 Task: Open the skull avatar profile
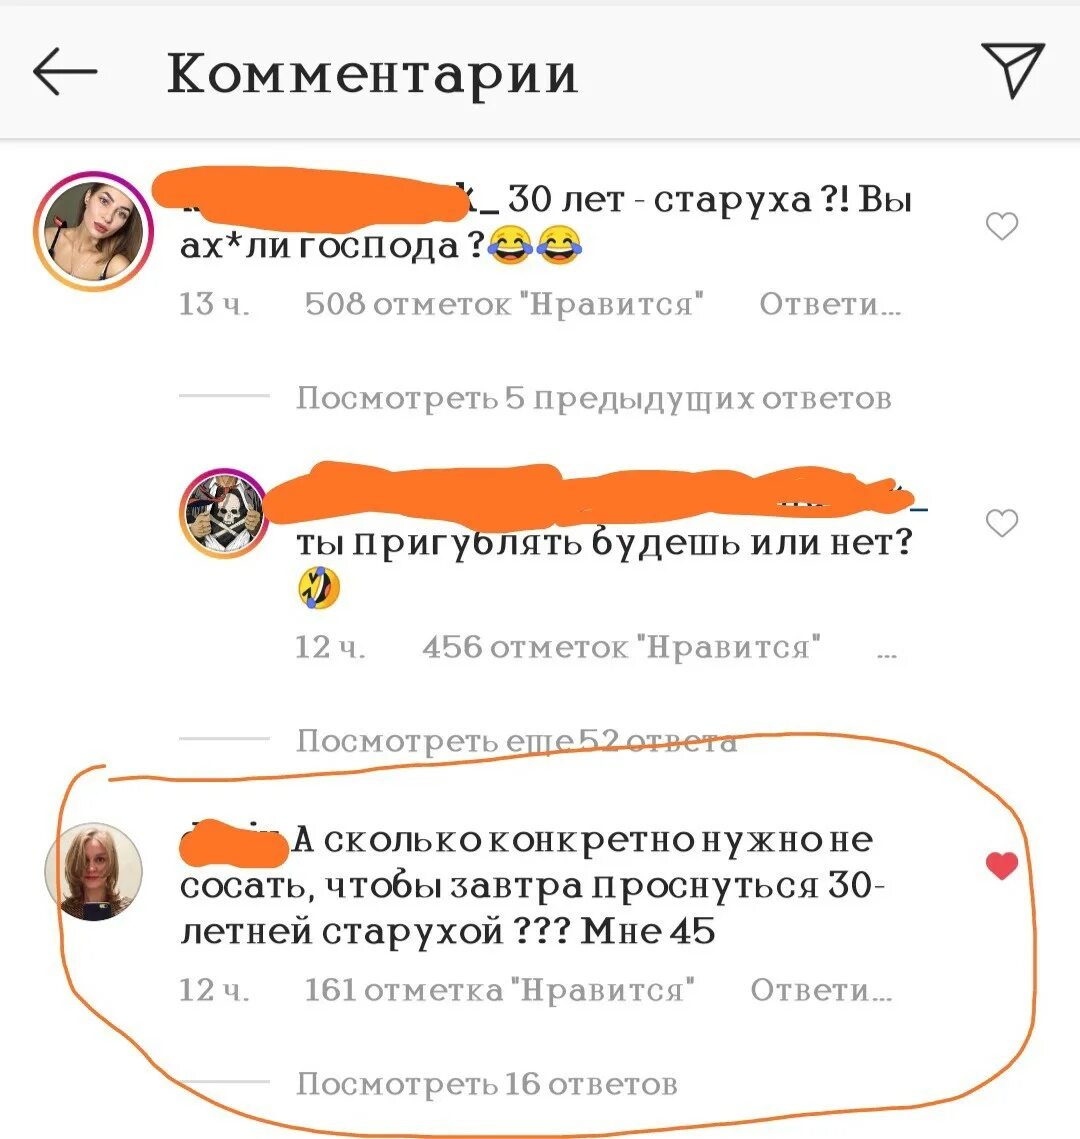224,513
